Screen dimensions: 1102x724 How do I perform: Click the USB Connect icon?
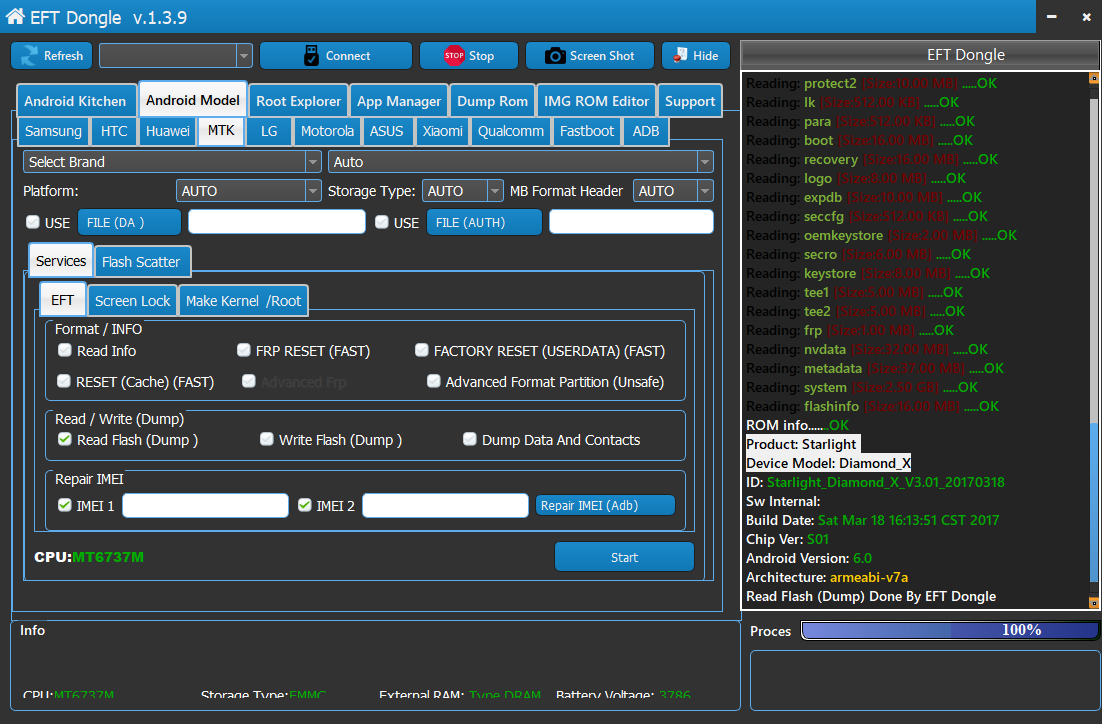coord(311,56)
